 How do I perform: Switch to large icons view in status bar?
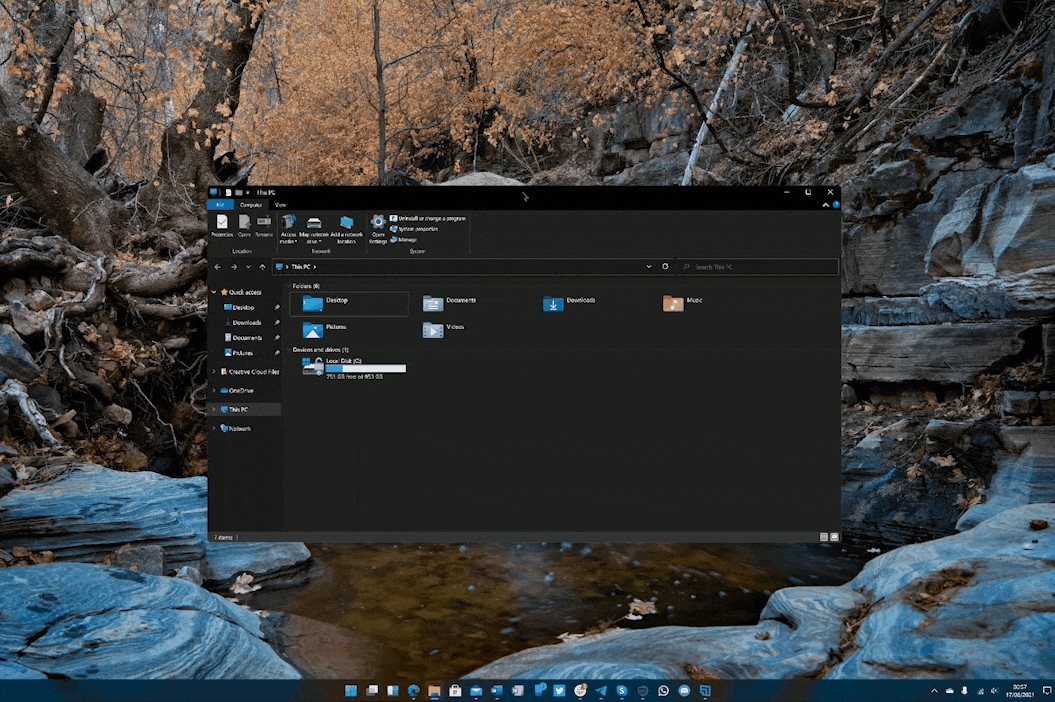834,537
